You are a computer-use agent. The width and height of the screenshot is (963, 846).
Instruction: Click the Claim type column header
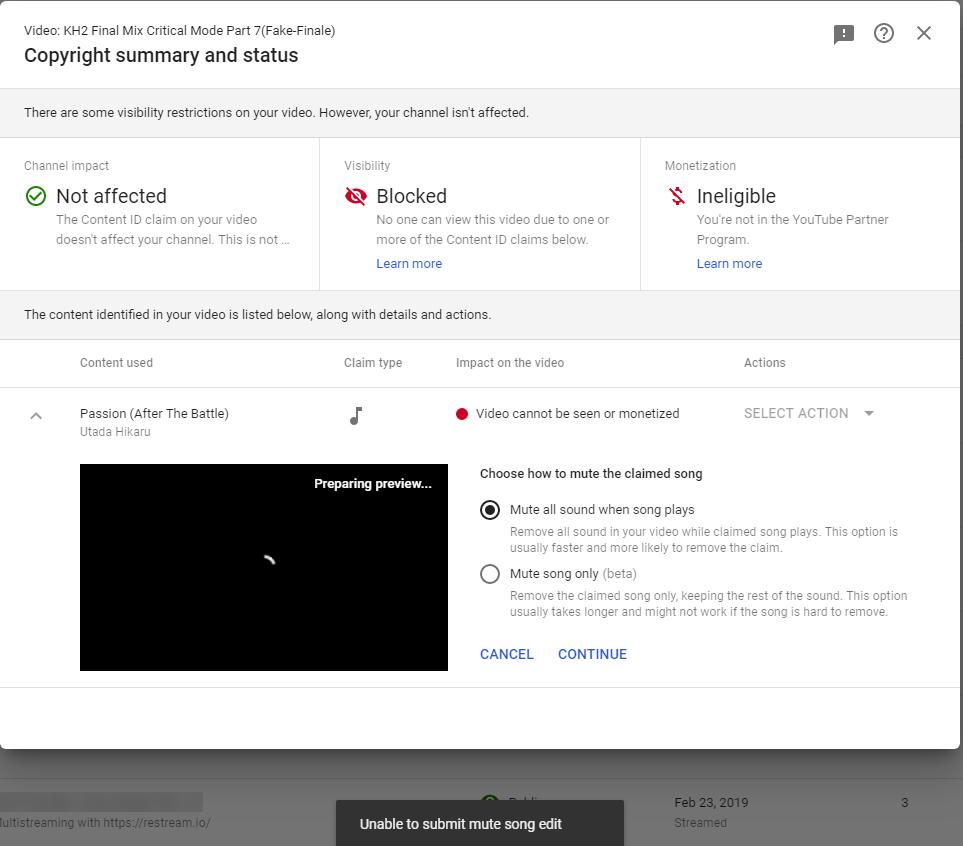click(x=373, y=362)
